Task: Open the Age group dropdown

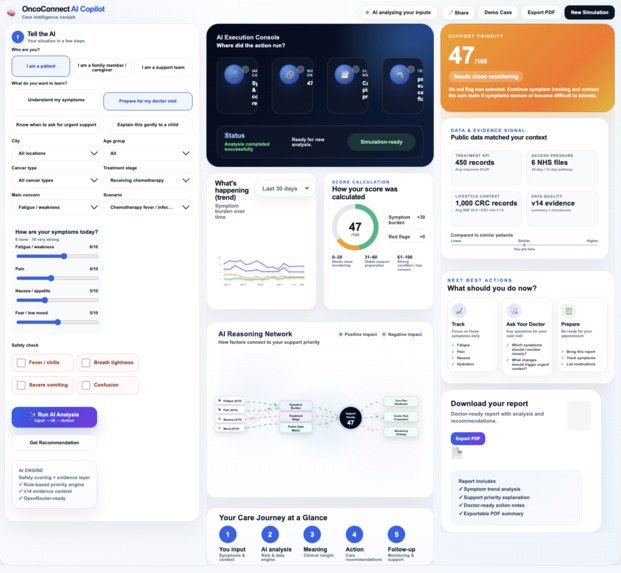Action: tap(148, 153)
